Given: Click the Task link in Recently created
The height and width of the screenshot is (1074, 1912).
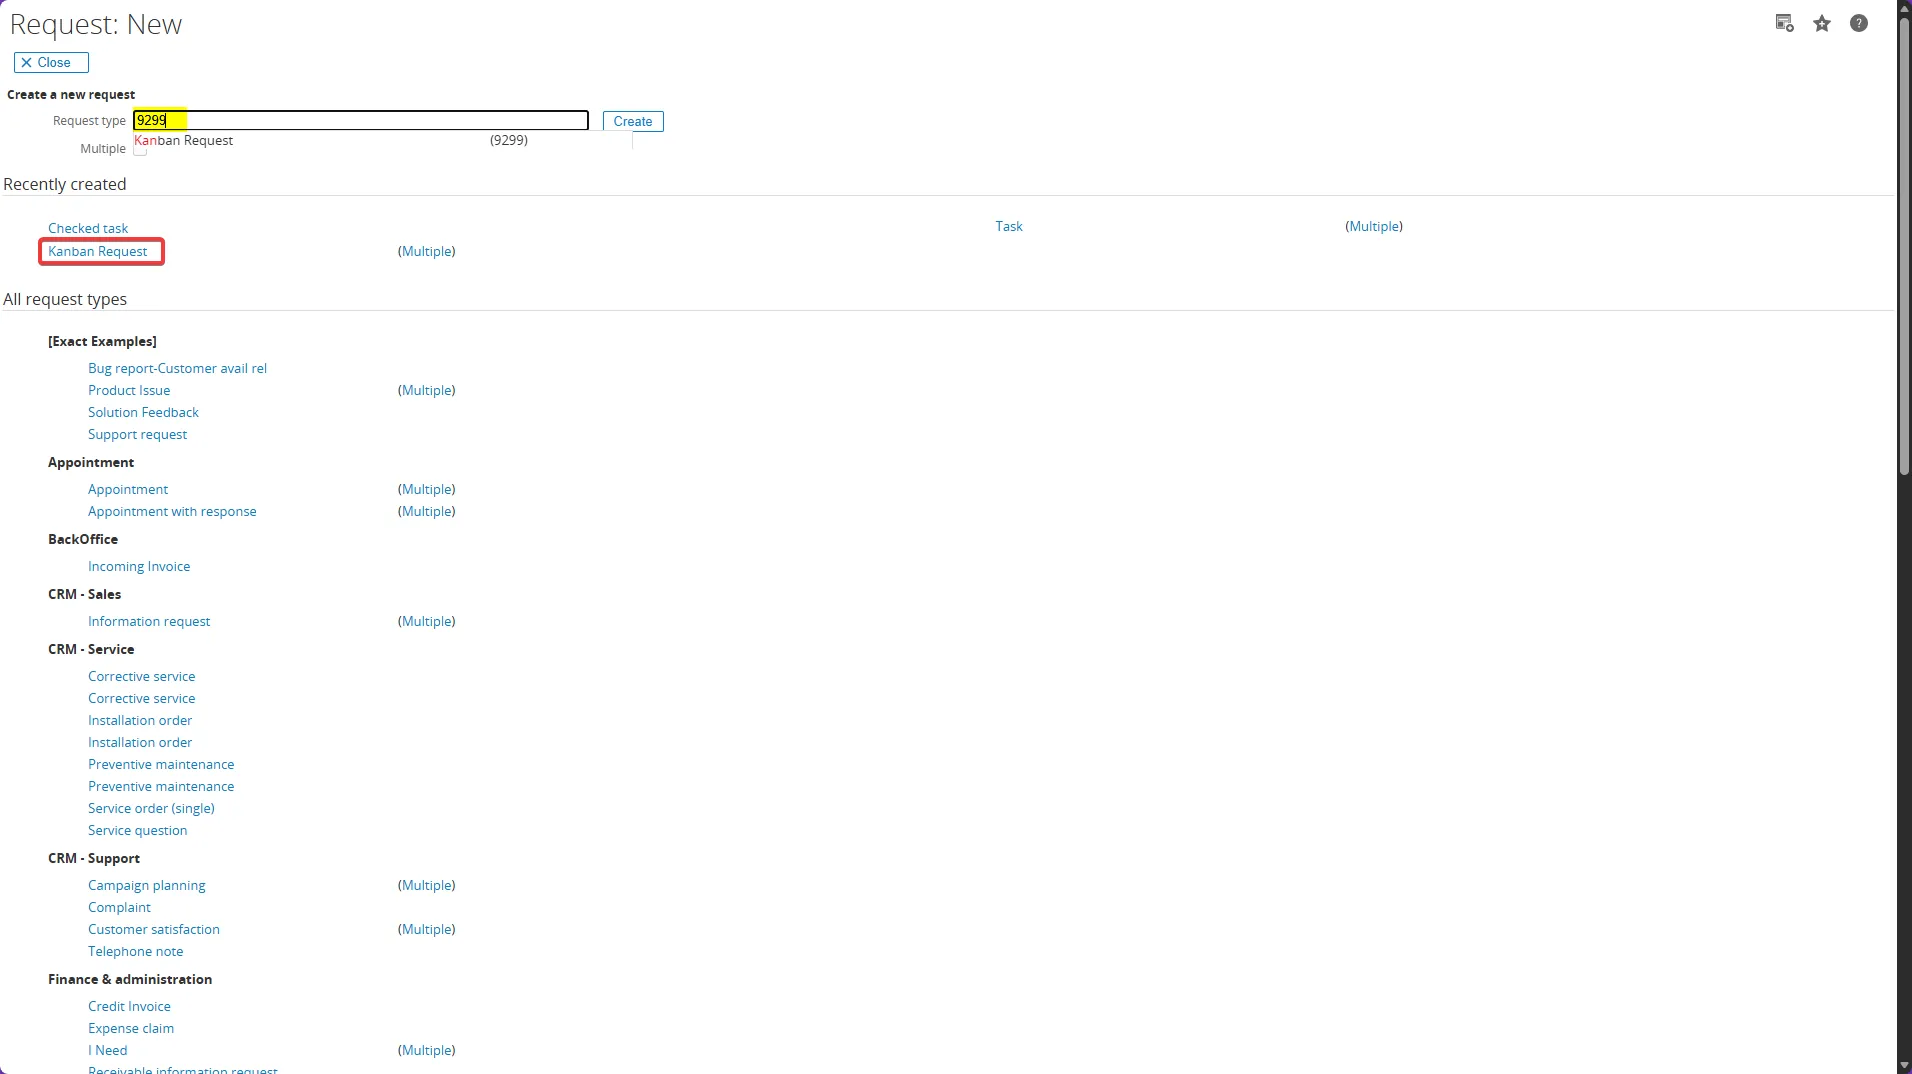Looking at the screenshot, I should click(x=1008, y=227).
